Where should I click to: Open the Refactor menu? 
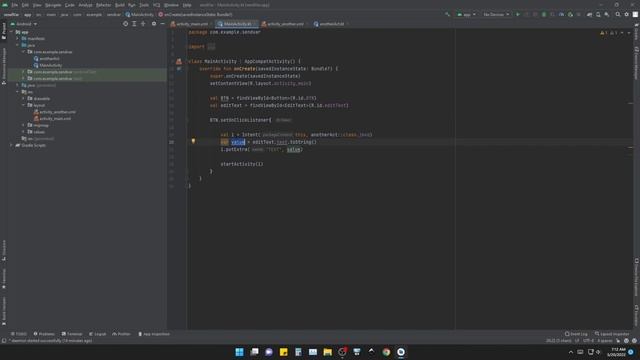coord(103,5)
